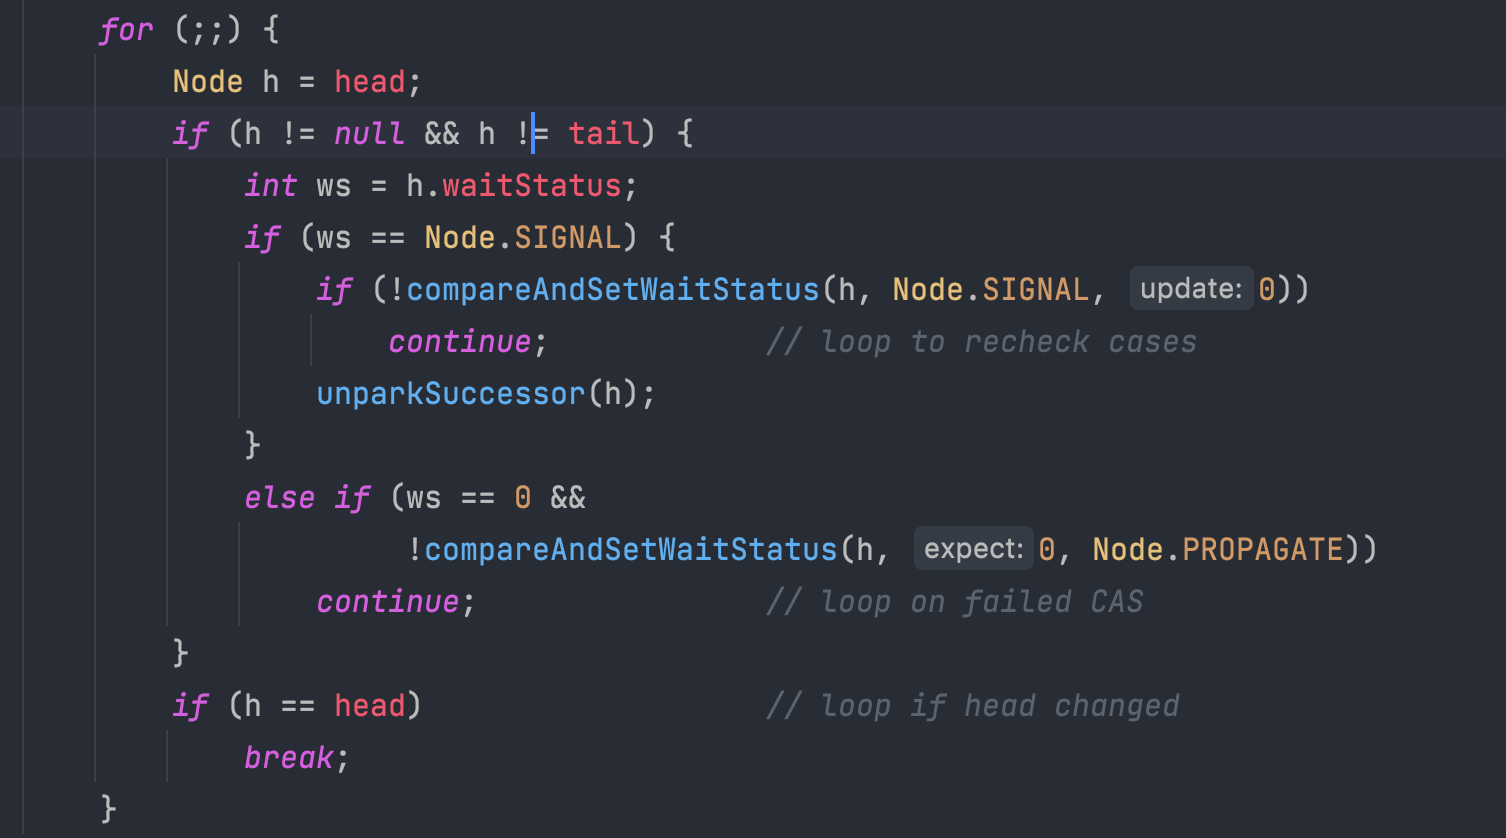Click comment 'loop to recheck cases'

[x=981, y=342]
